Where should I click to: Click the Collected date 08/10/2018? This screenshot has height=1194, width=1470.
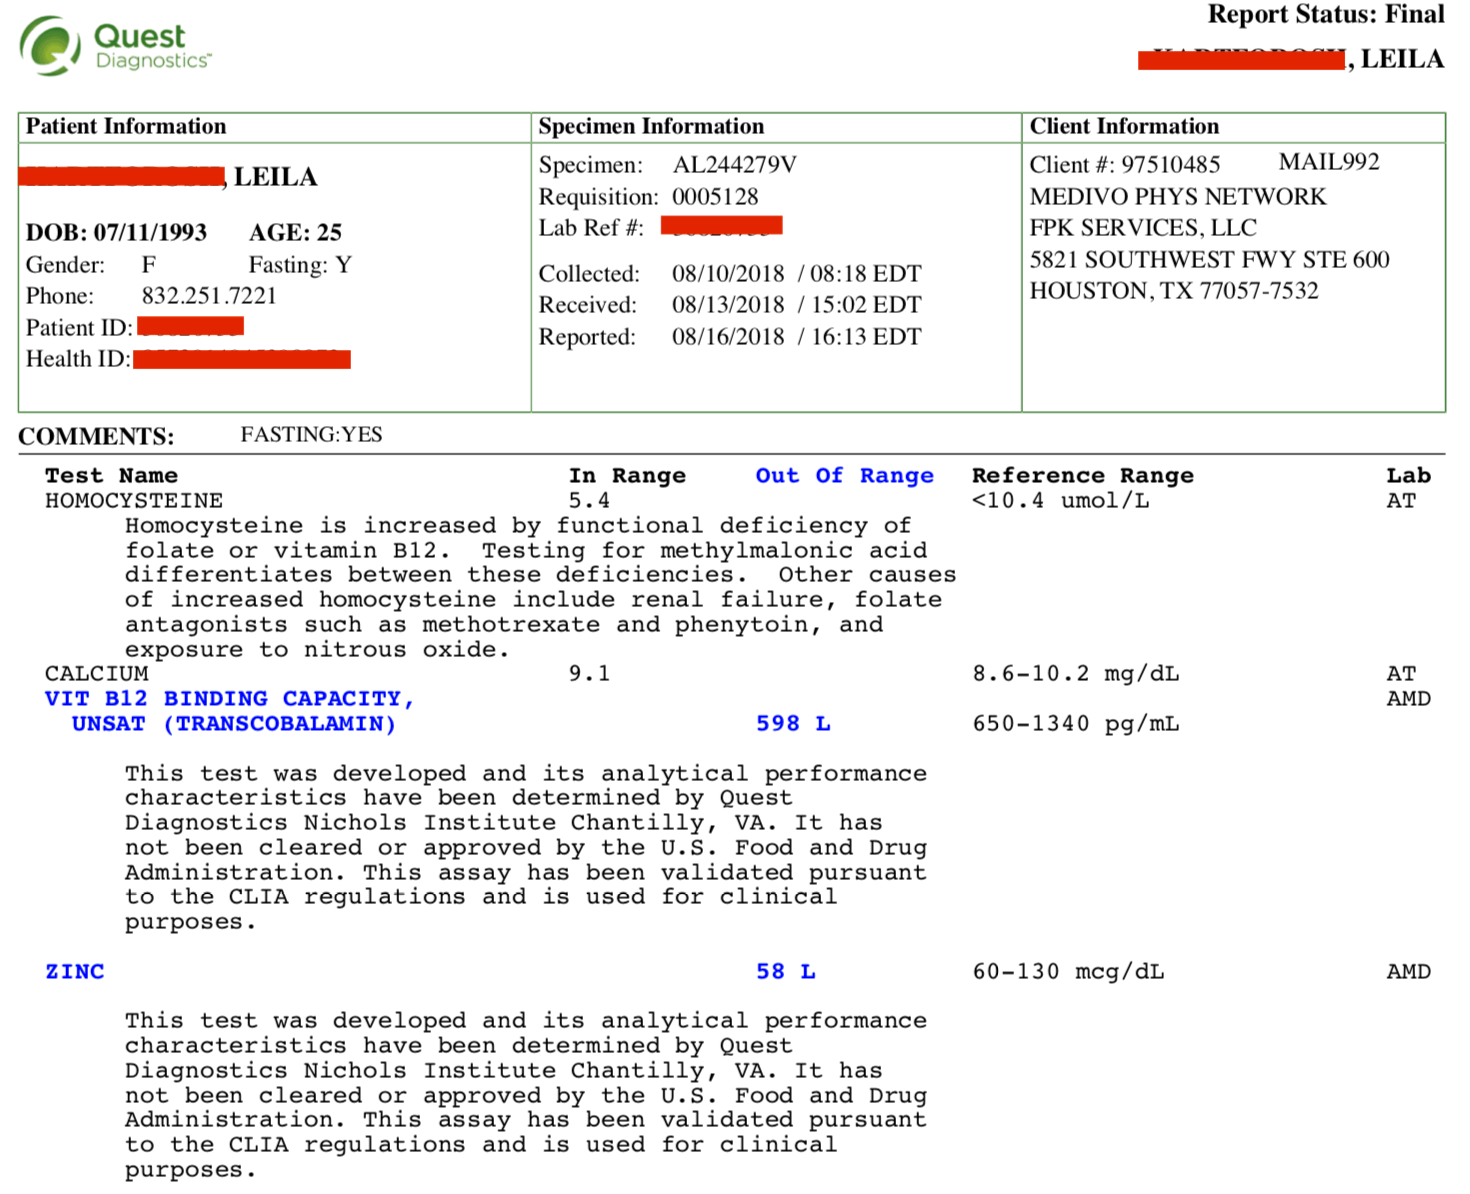[x=728, y=274]
